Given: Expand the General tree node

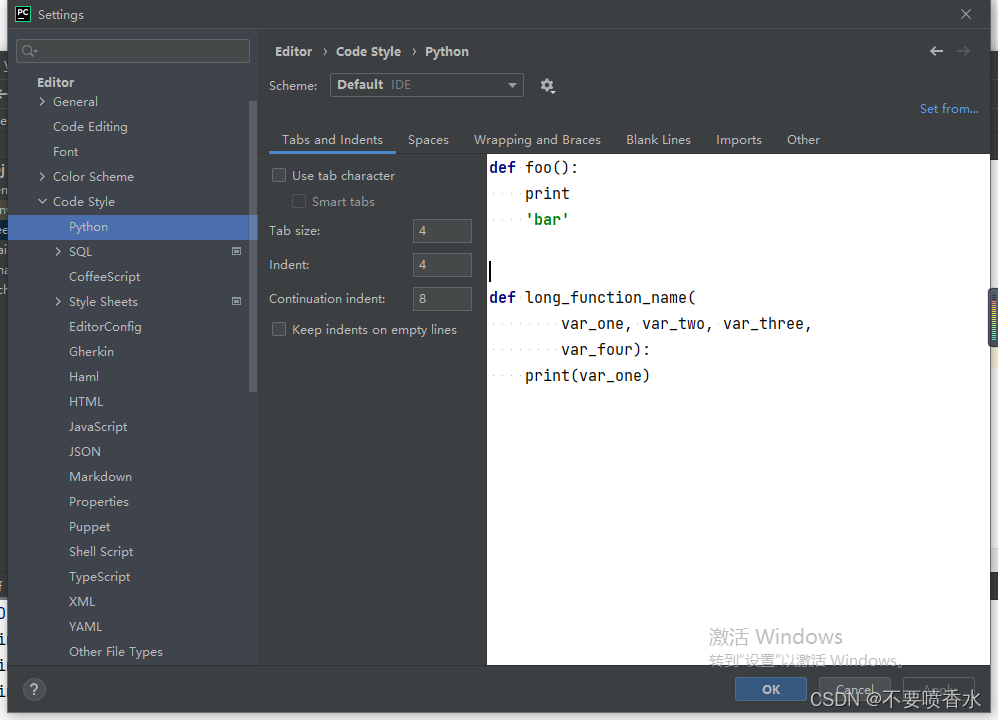Looking at the screenshot, I should (42, 102).
